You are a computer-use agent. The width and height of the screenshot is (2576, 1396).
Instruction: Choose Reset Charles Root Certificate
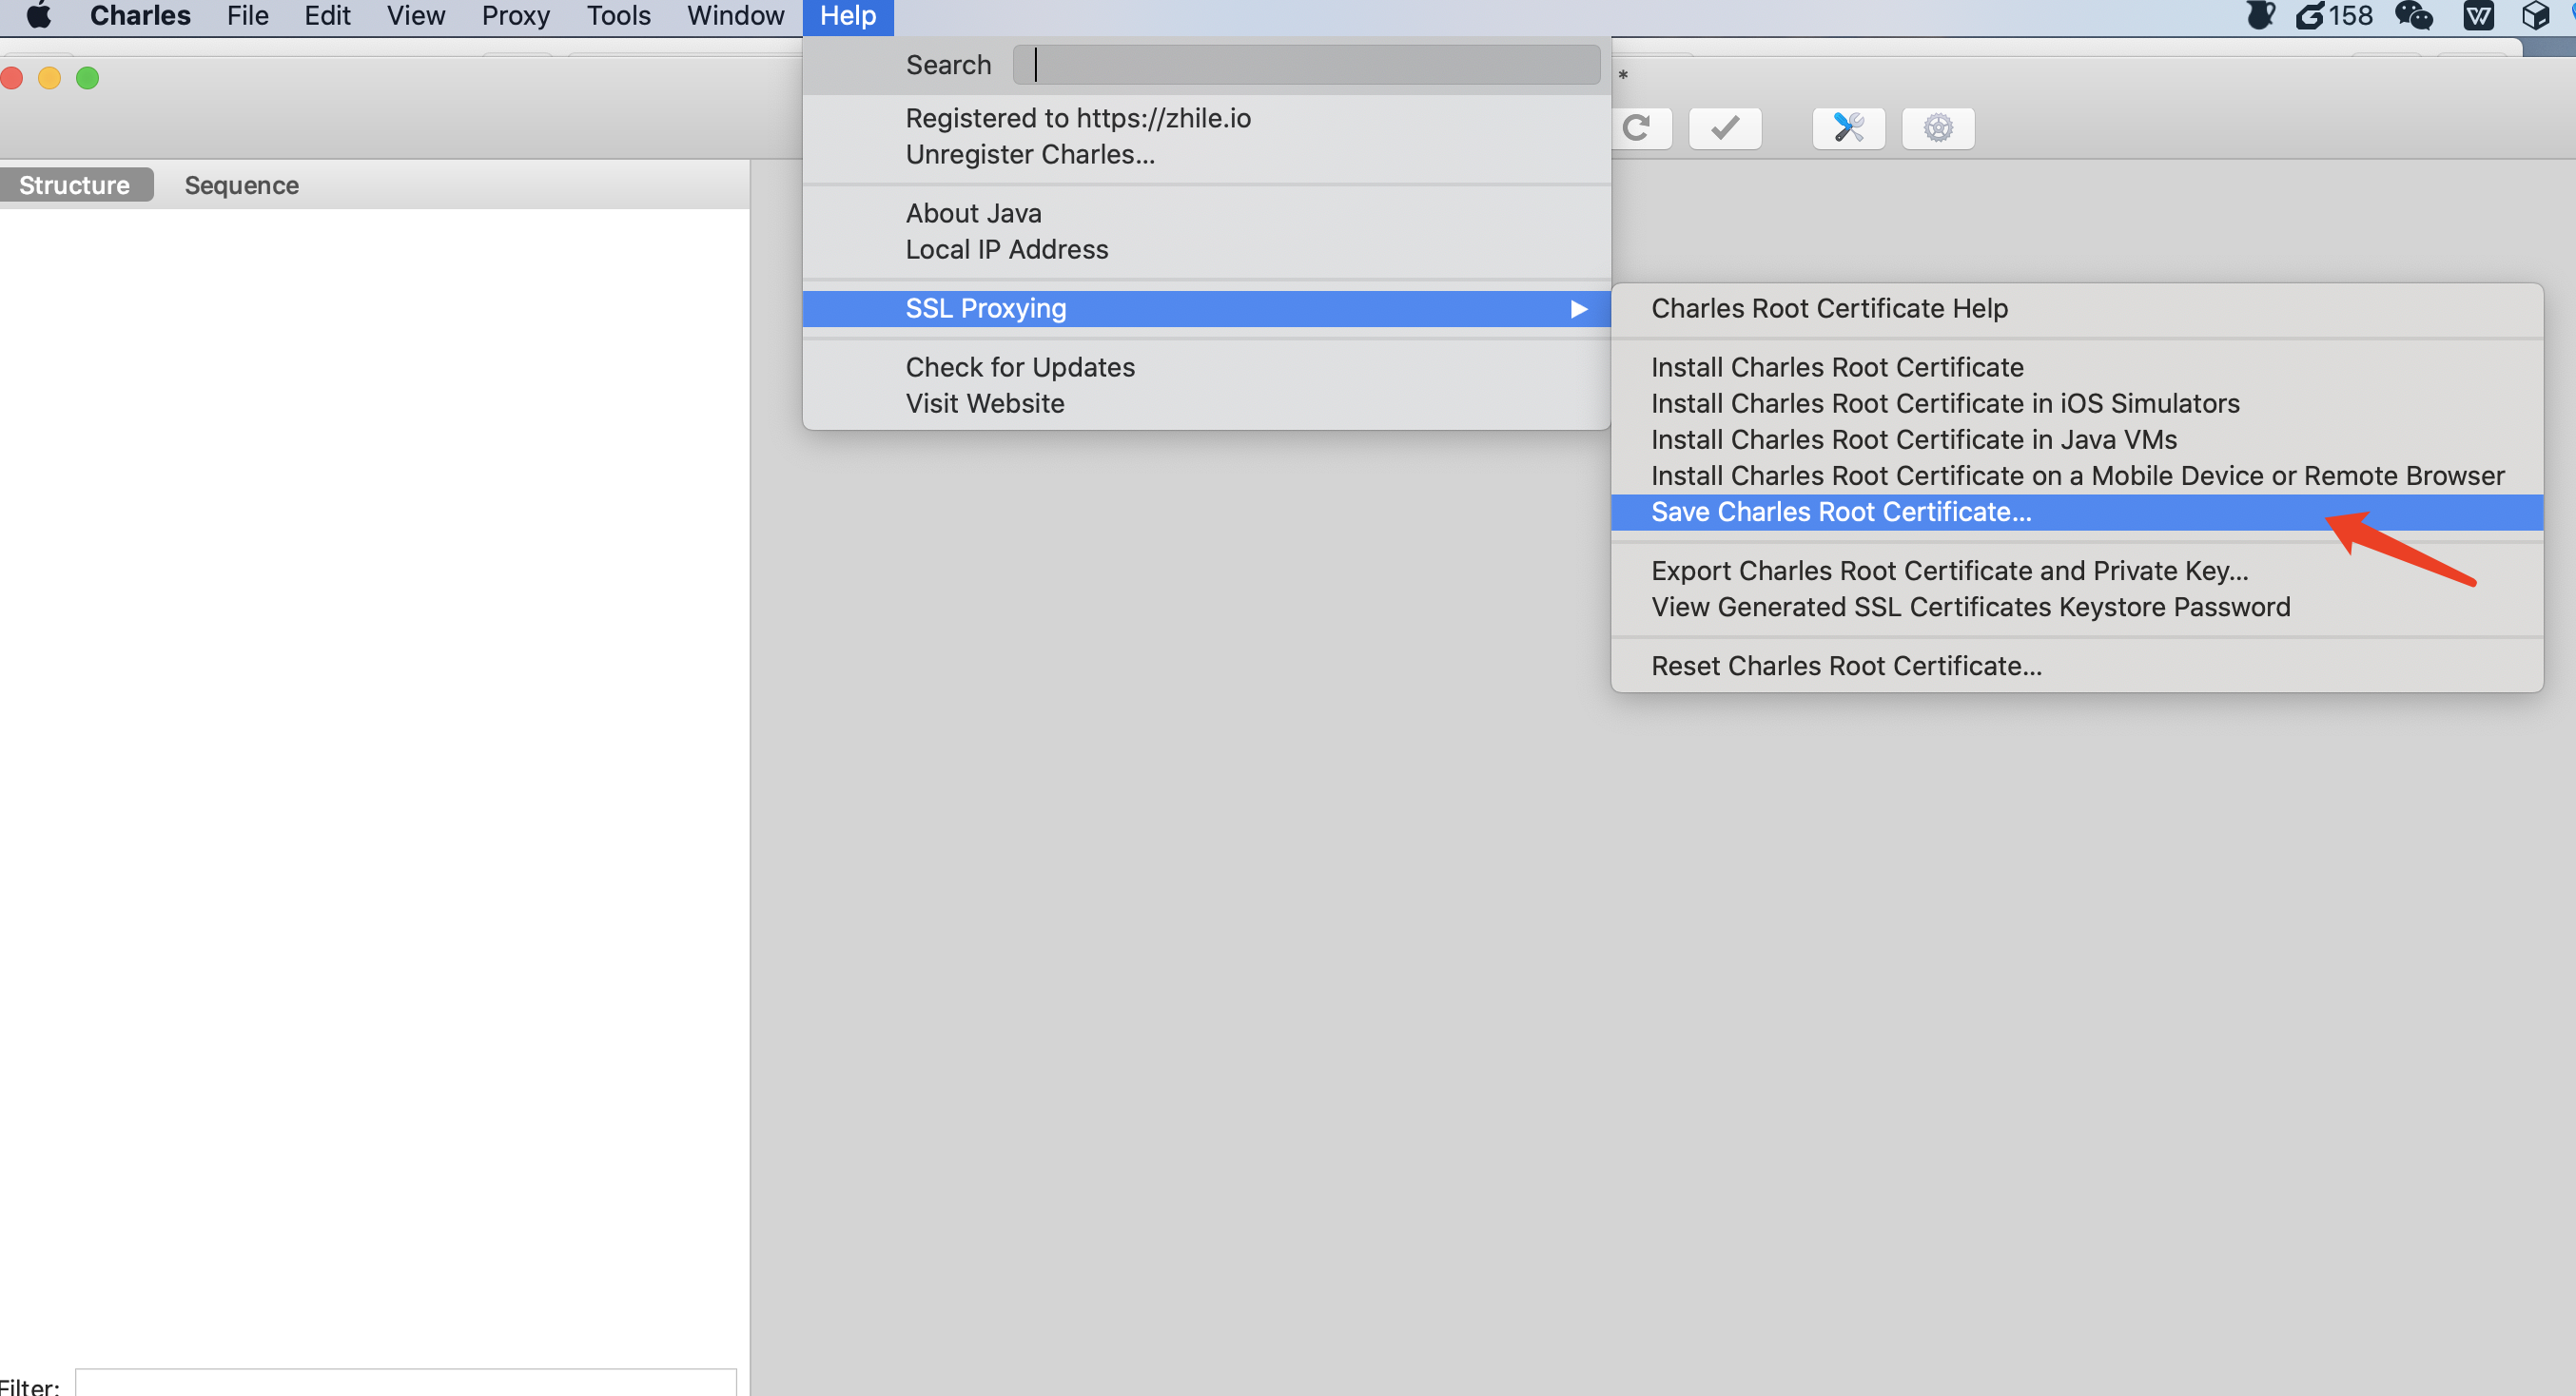[x=1845, y=666]
